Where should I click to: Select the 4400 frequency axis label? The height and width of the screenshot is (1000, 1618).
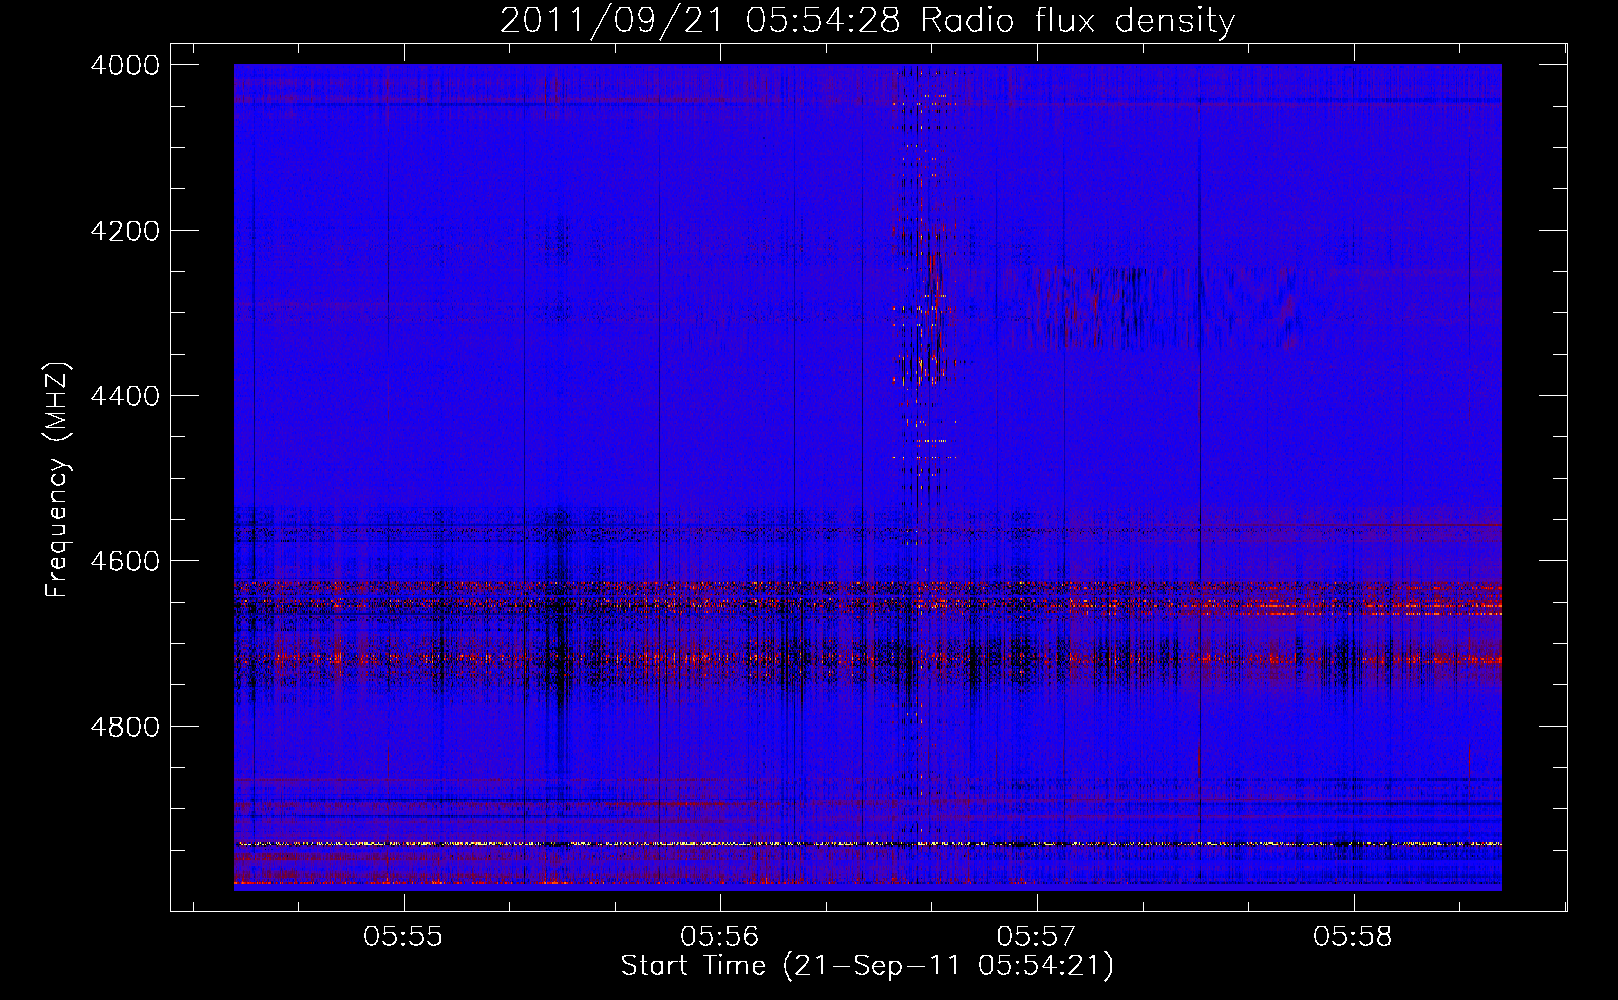pos(125,396)
